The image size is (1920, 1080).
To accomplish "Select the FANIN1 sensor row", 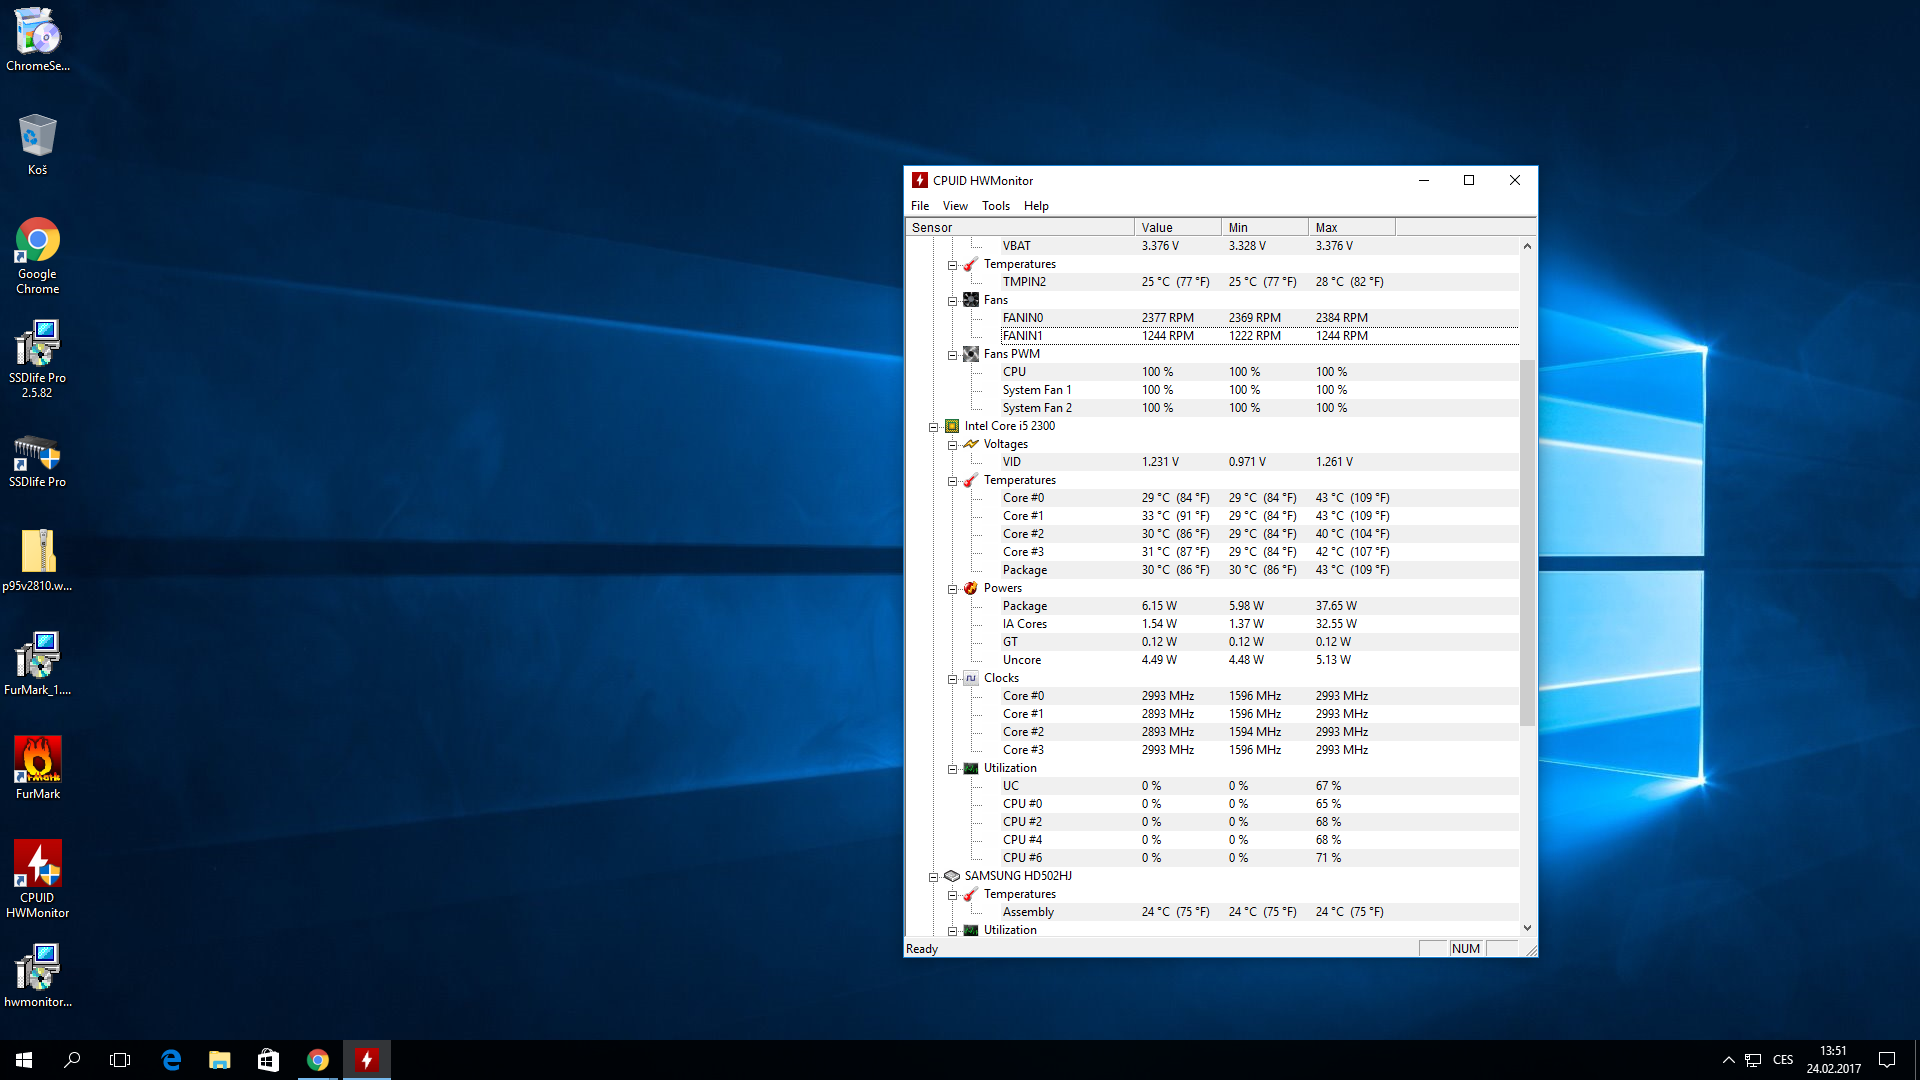I will click(1023, 336).
